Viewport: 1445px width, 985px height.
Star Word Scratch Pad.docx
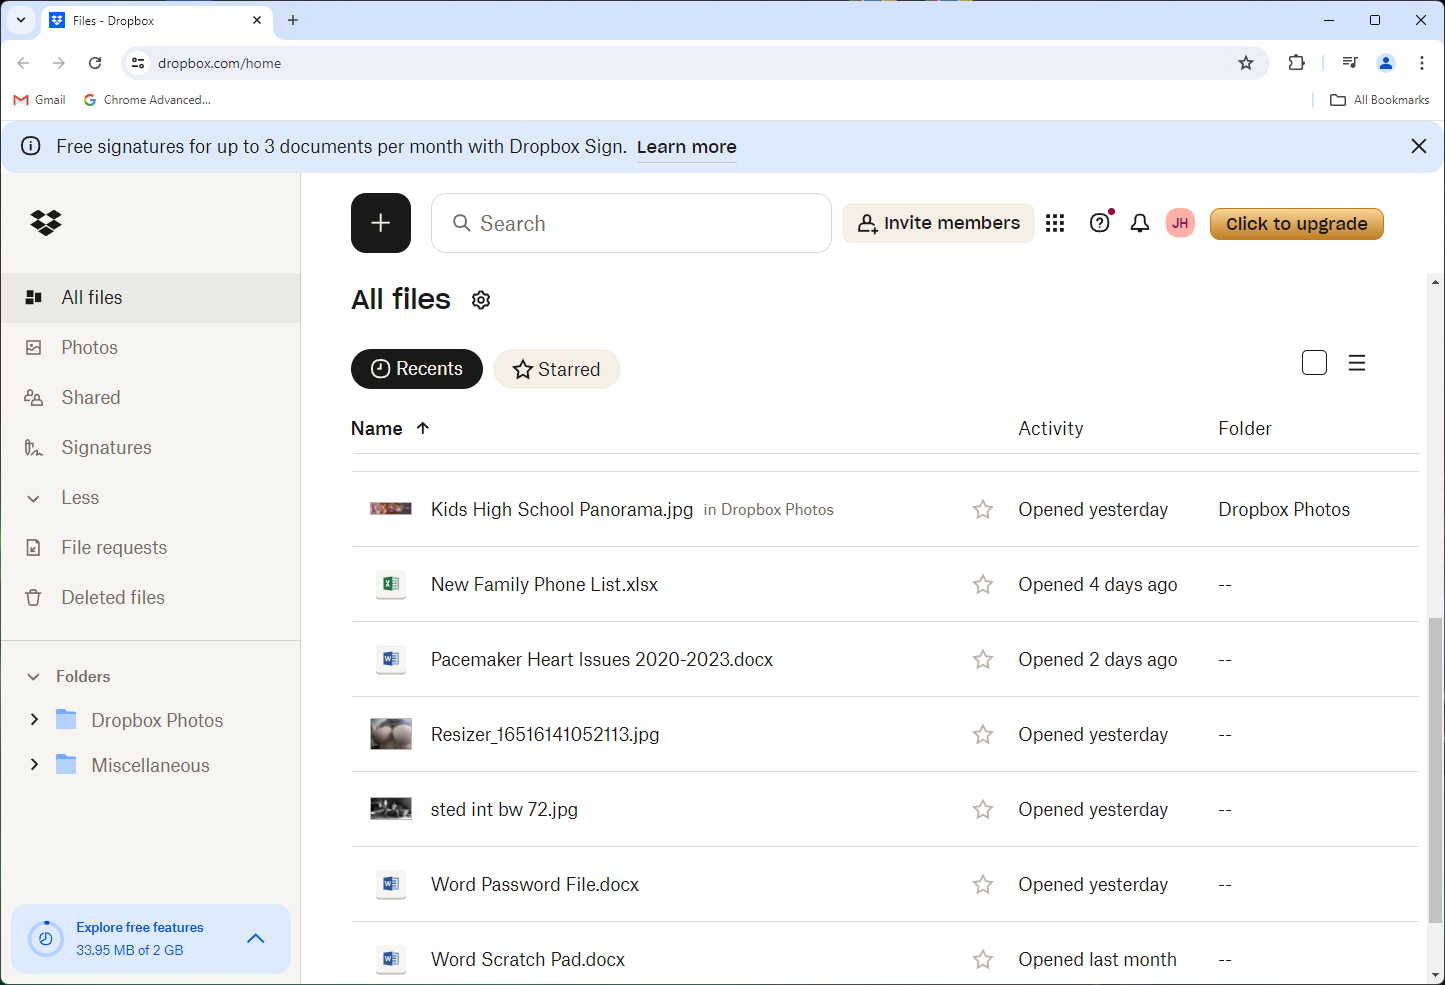(x=983, y=959)
